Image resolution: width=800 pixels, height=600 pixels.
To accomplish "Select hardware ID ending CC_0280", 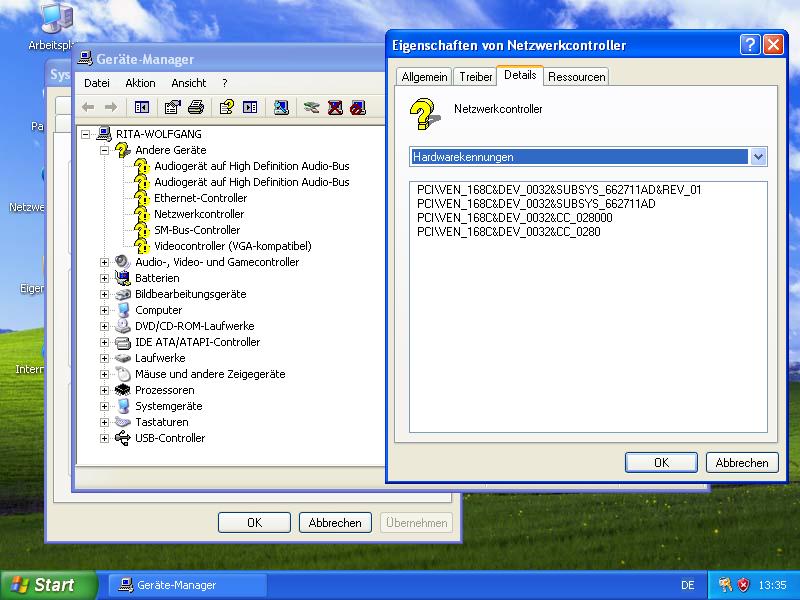I will (509, 232).
